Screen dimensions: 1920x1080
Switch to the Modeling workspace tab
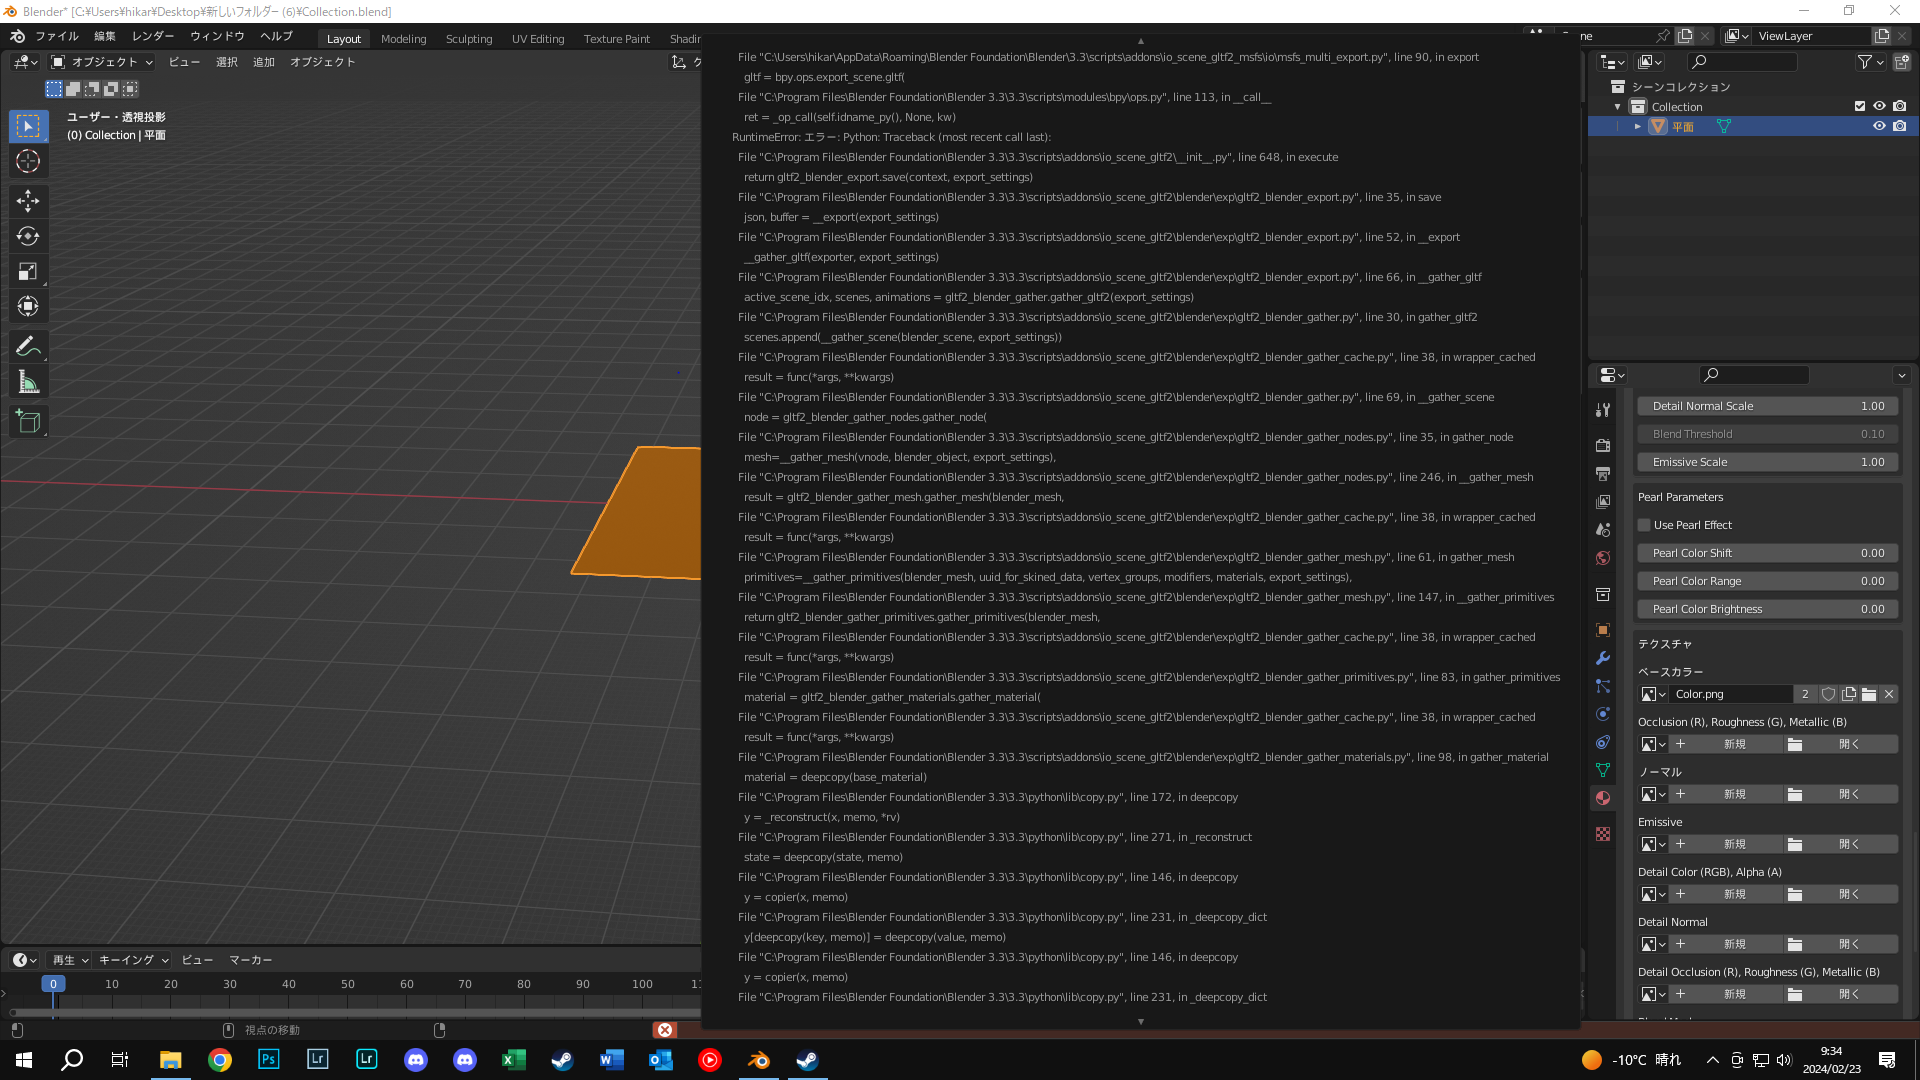tap(403, 39)
